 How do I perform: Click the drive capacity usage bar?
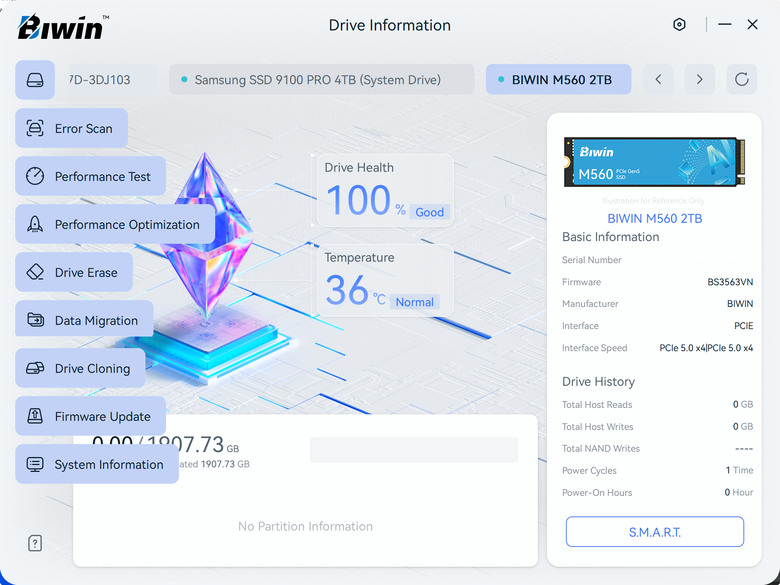(x=414, y=450)
